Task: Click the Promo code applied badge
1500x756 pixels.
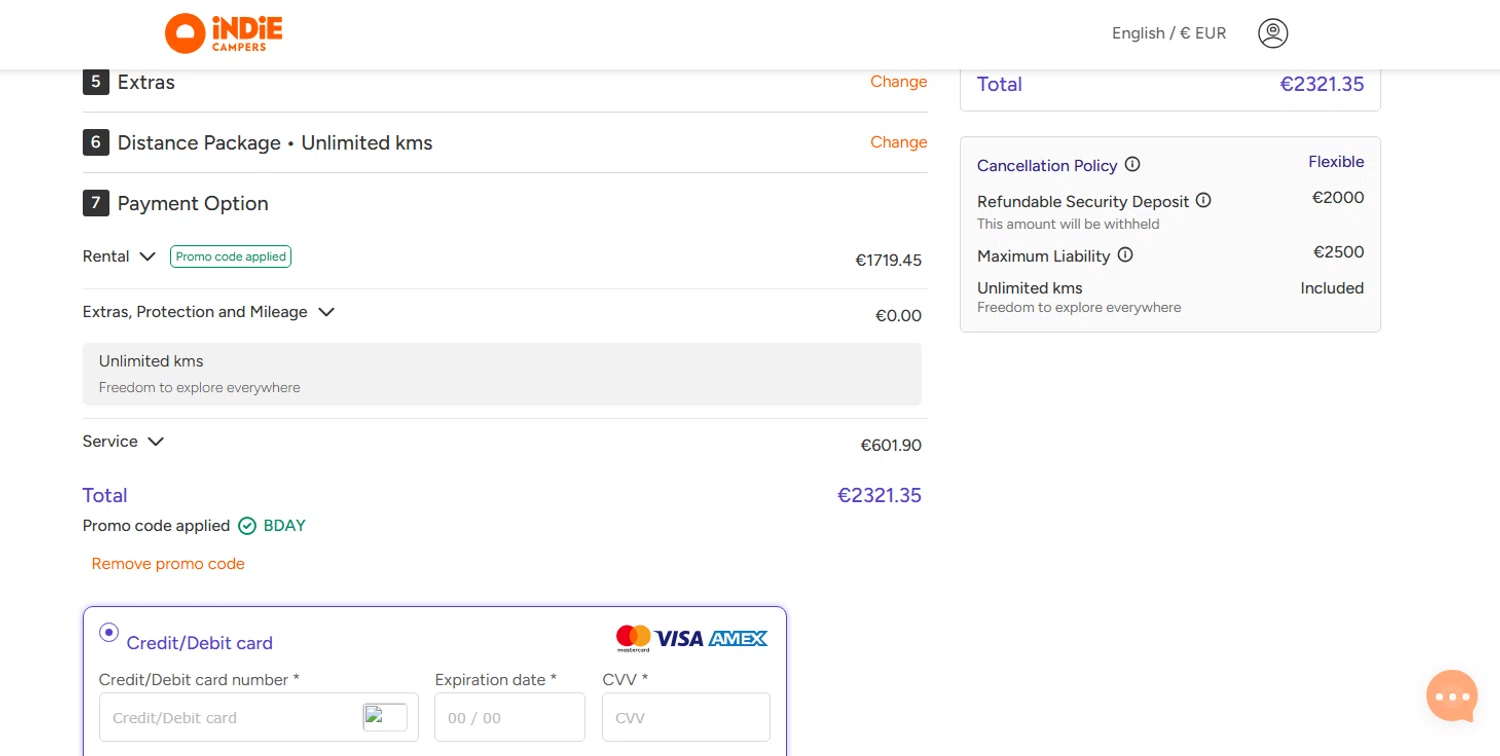Action: [x=231, y=256]
